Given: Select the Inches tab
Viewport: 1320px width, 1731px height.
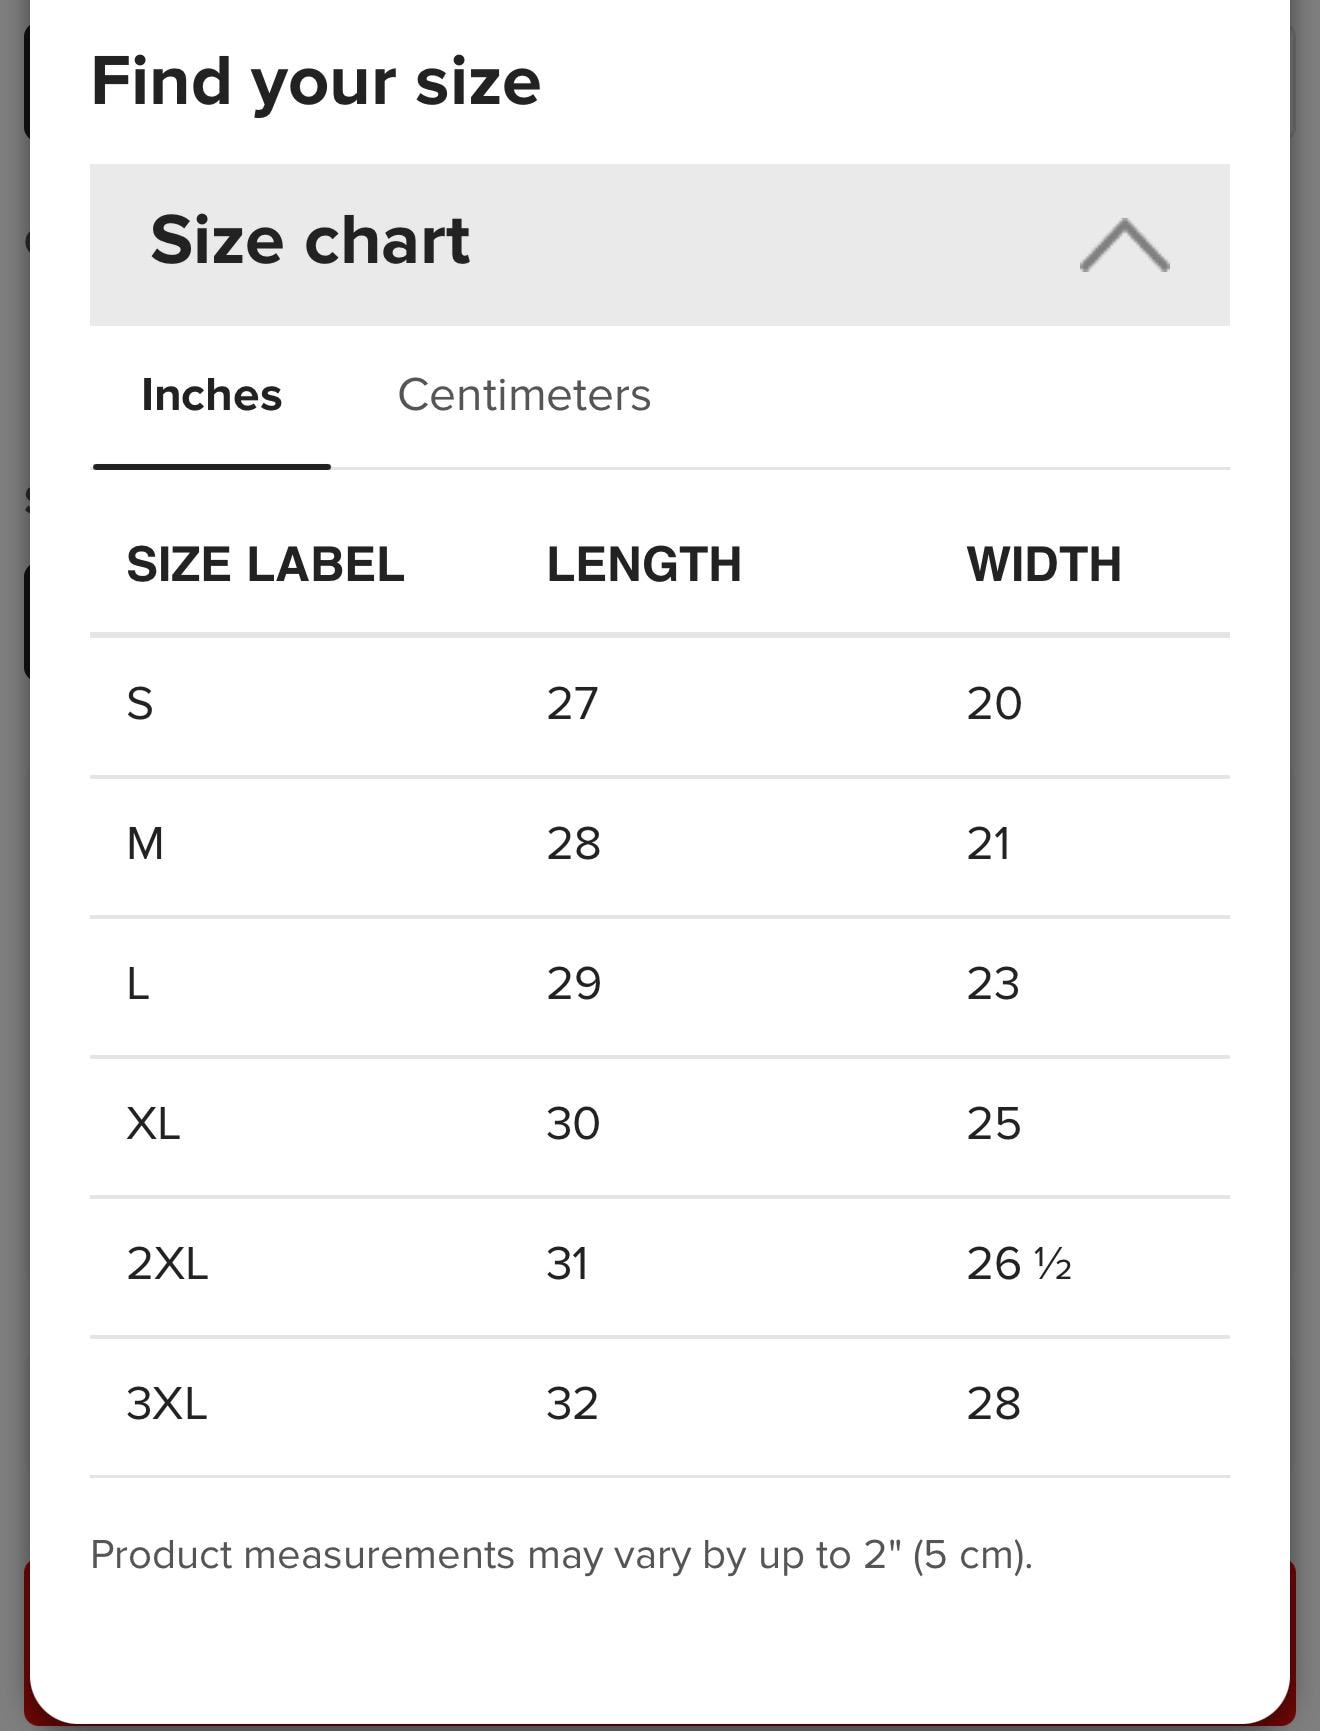Looking at the screenshot, I should pos(212,395).
